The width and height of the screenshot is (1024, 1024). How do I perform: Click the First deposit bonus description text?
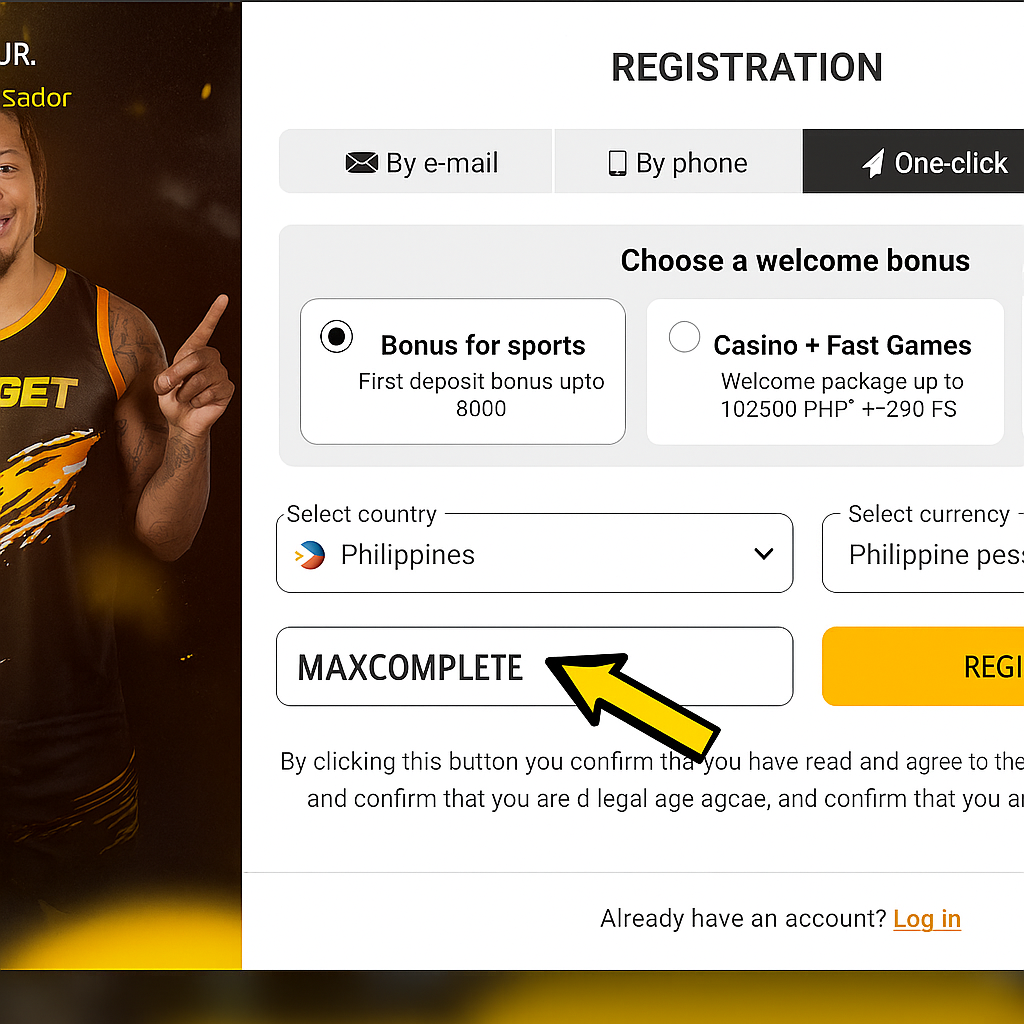coord(481,395)
